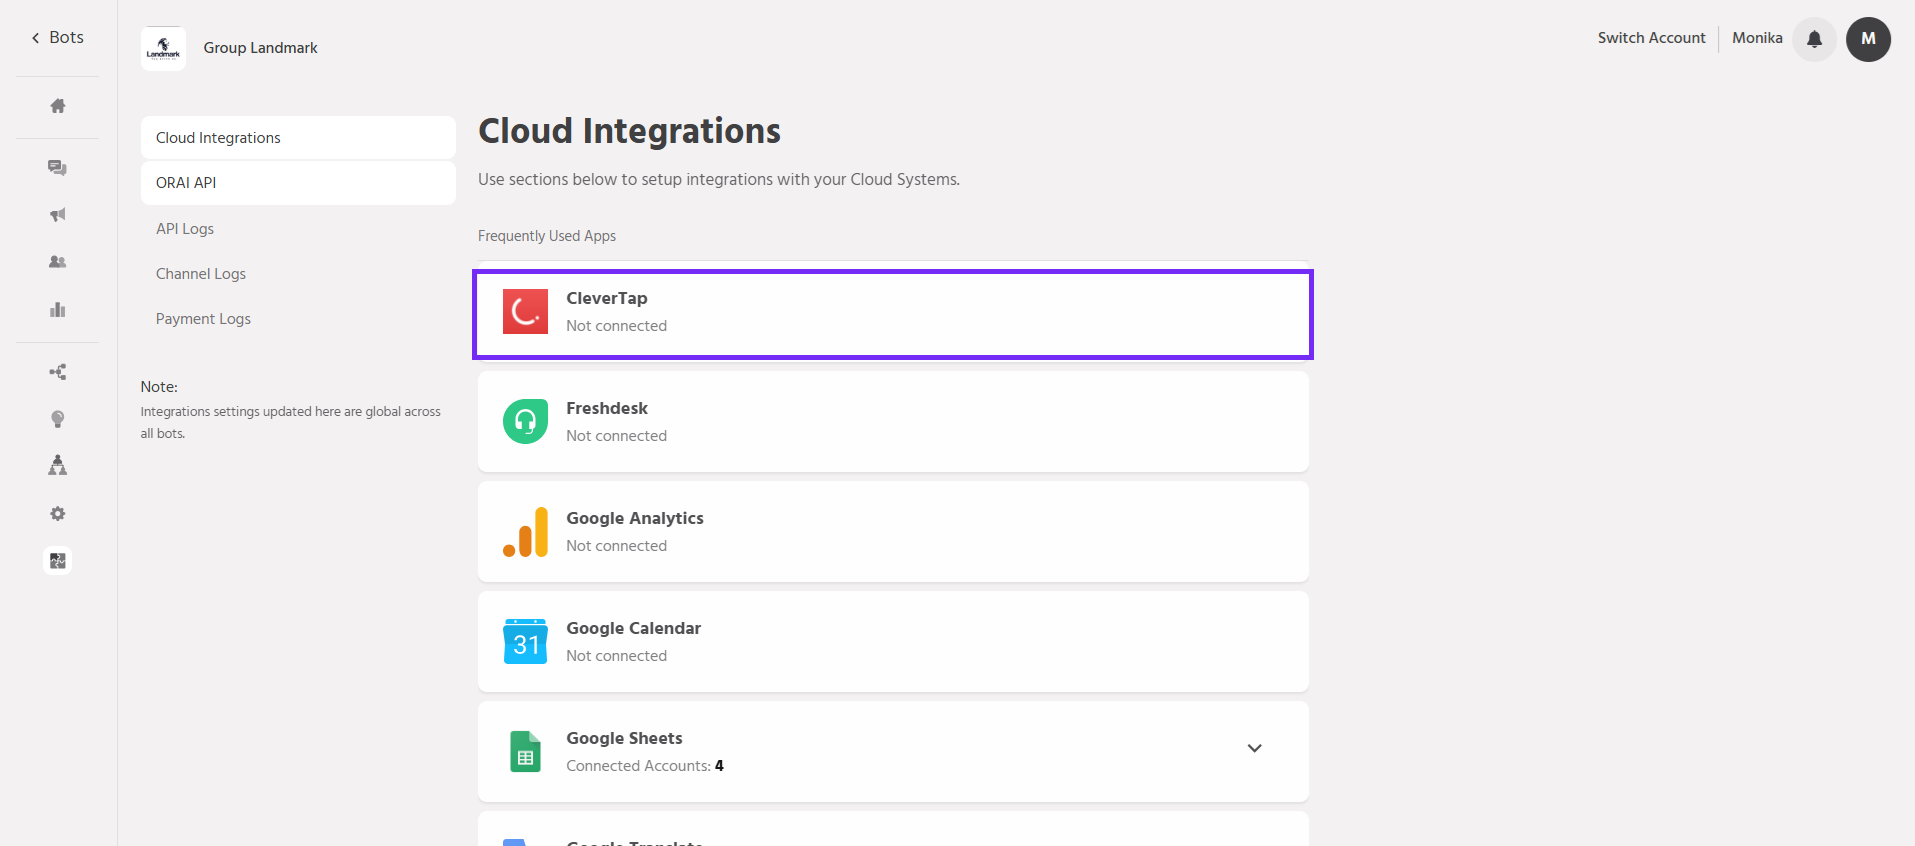
Task: Expand the Google Sheets connected accounts
Action: click(1254, 749)
